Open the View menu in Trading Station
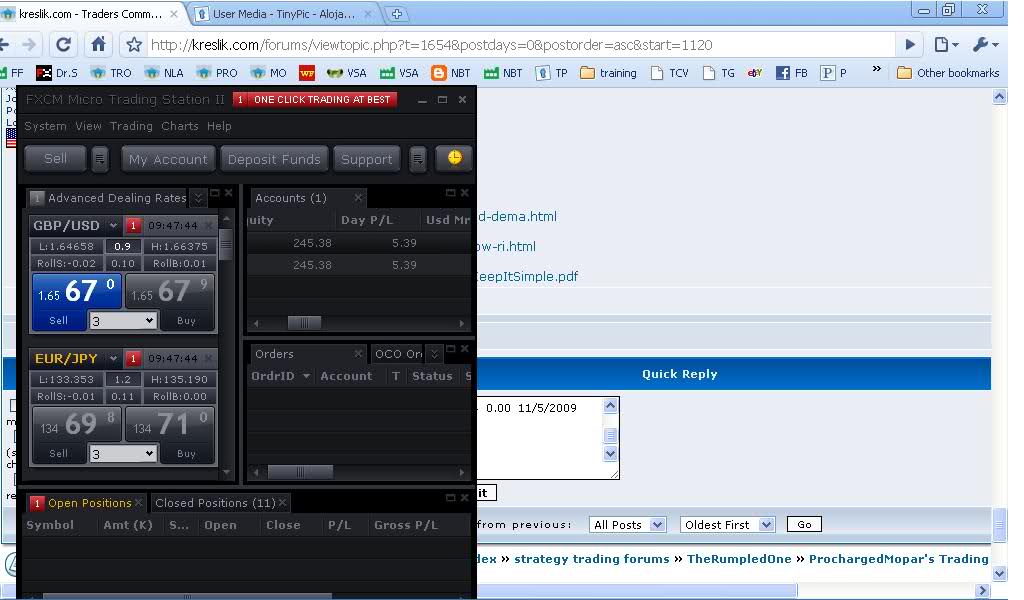 point(88,126)
